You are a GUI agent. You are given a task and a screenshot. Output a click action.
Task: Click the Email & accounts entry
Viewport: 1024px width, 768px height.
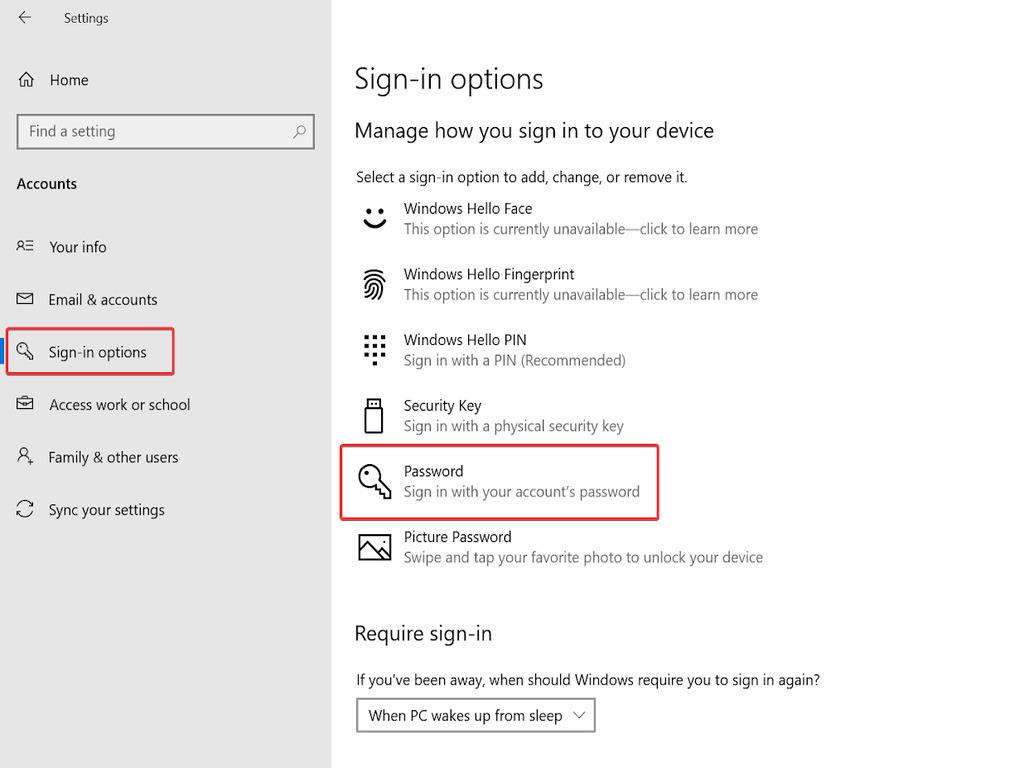[x=103, y=299]
